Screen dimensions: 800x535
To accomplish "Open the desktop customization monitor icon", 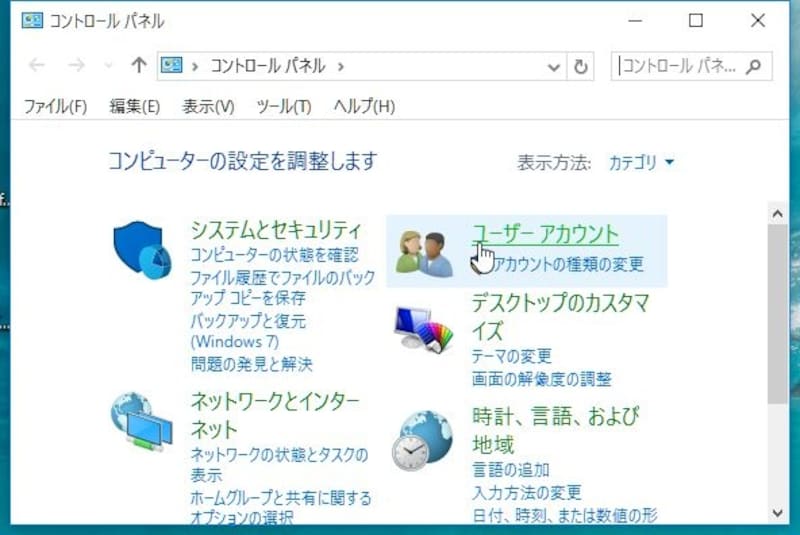I will click(424, 329).
